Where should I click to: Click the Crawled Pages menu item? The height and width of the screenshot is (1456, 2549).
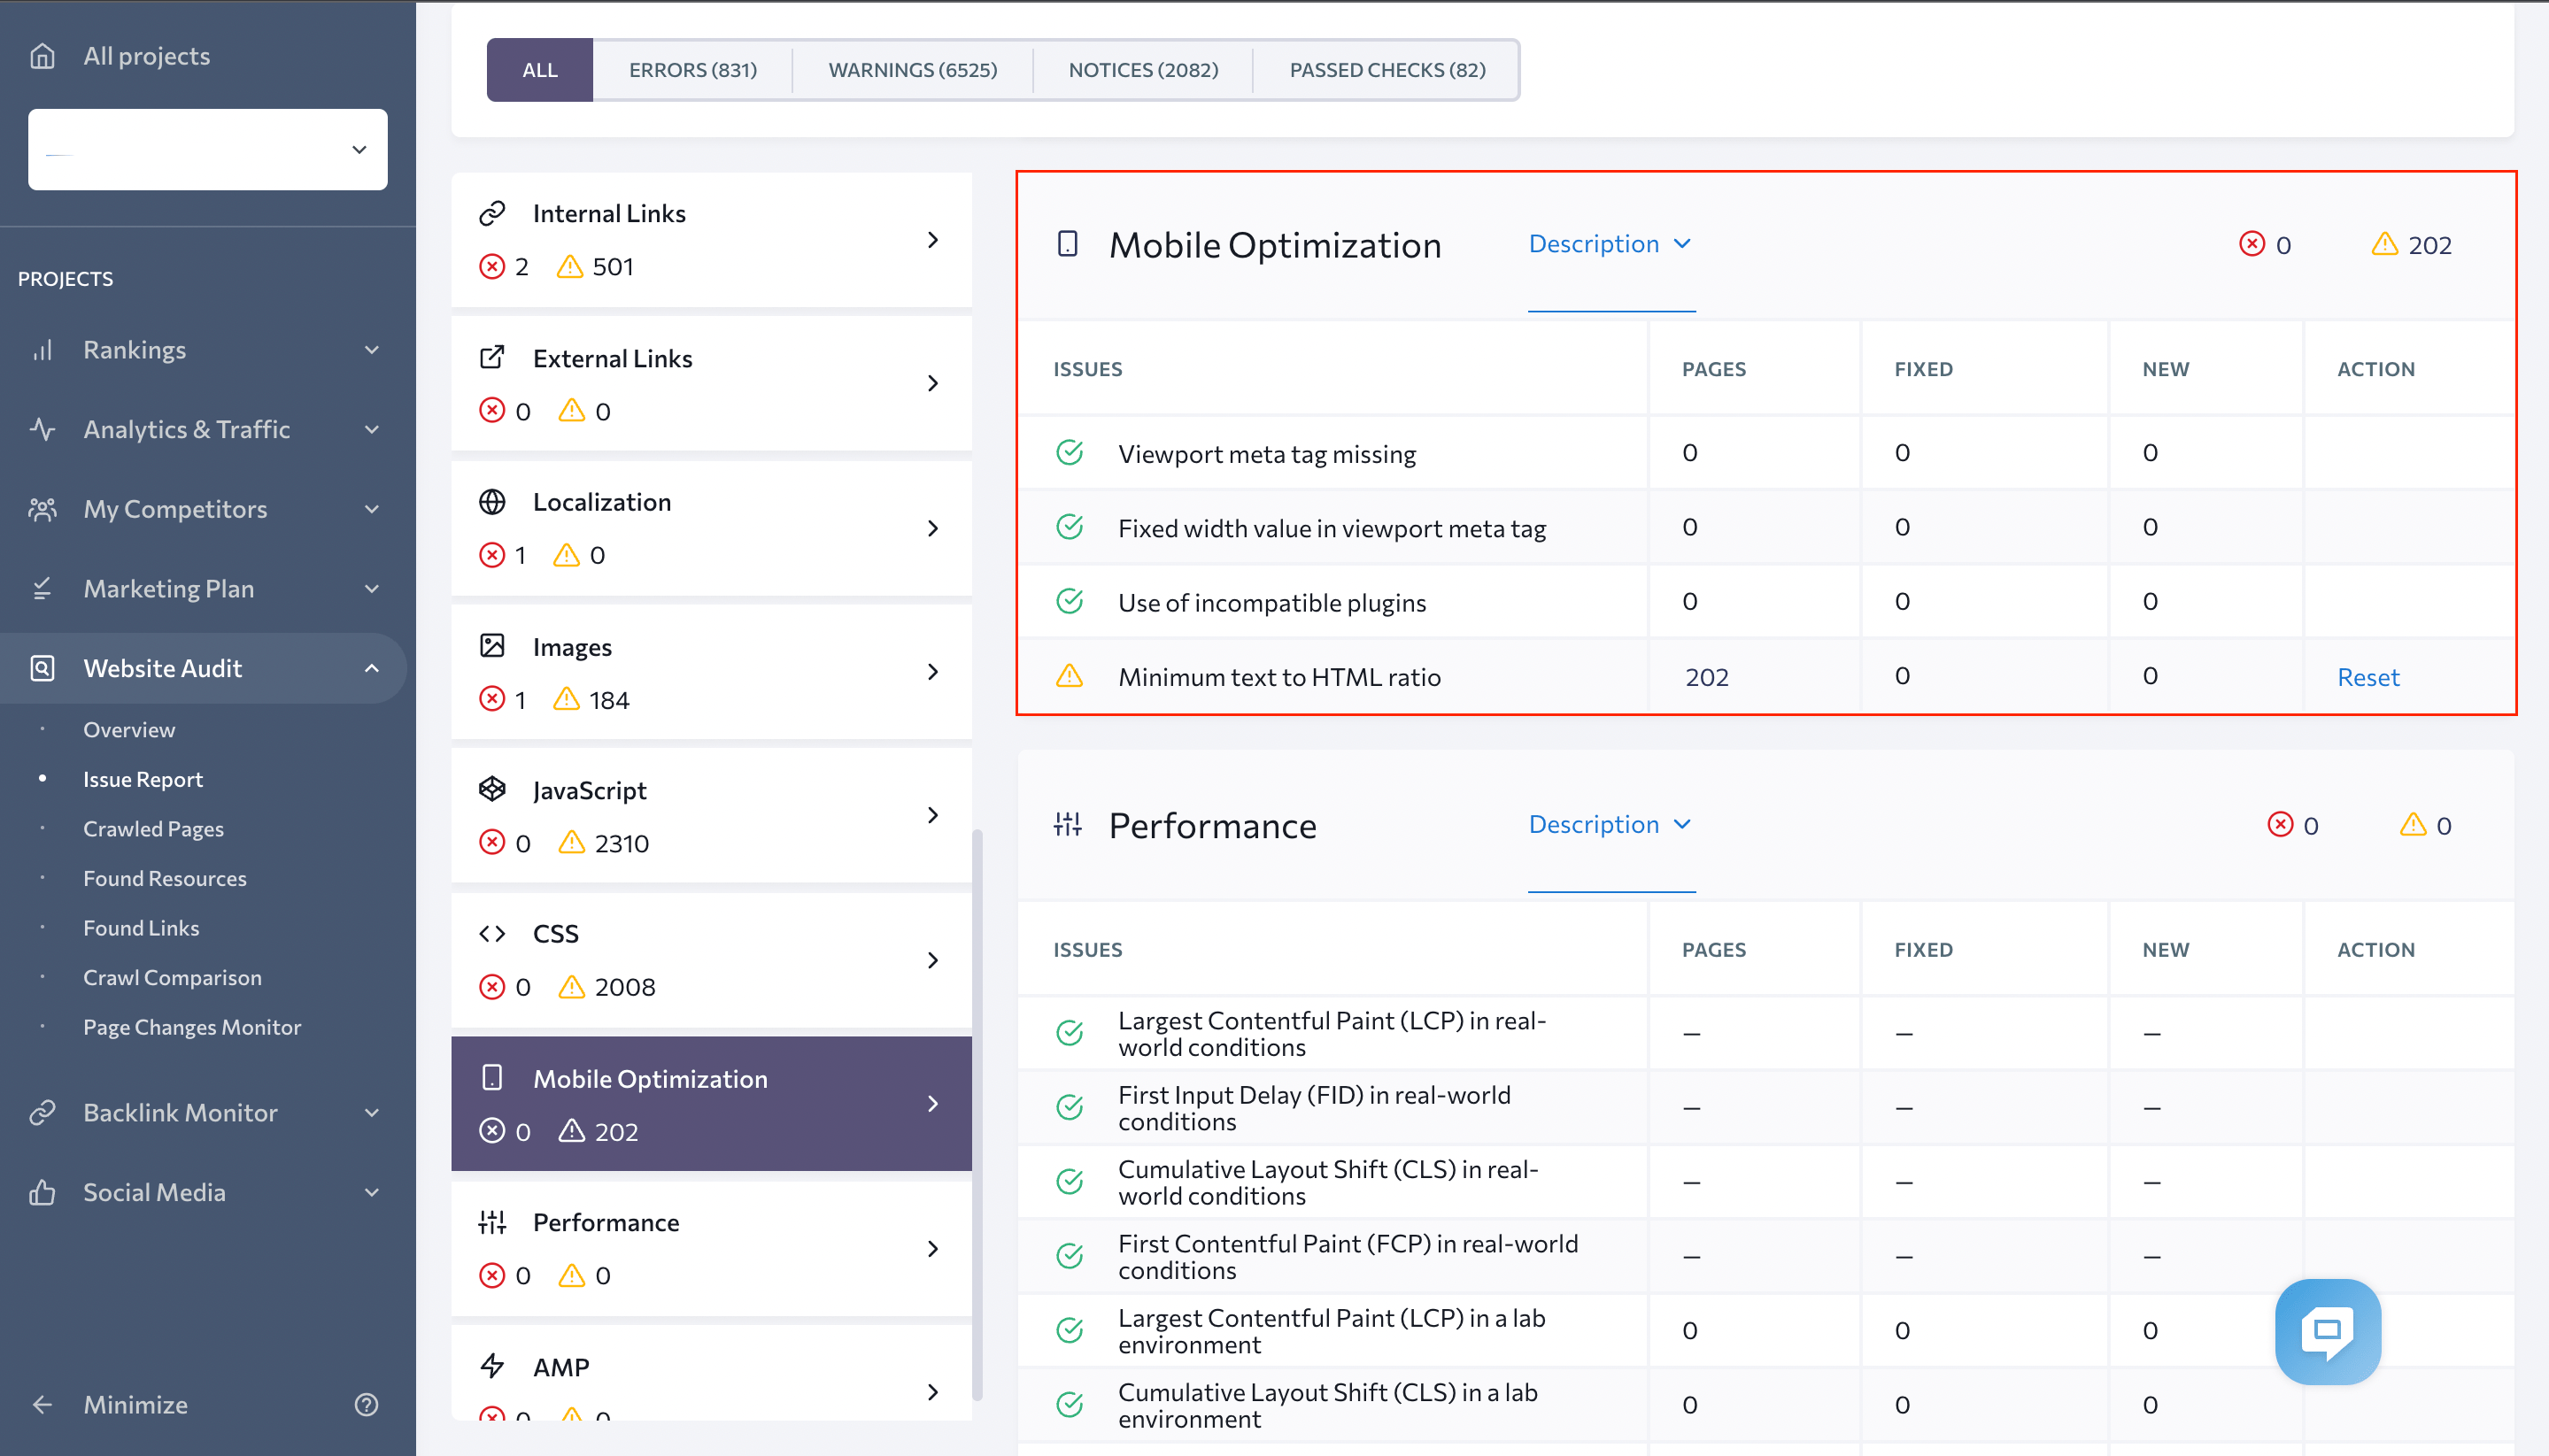[152, 828]
